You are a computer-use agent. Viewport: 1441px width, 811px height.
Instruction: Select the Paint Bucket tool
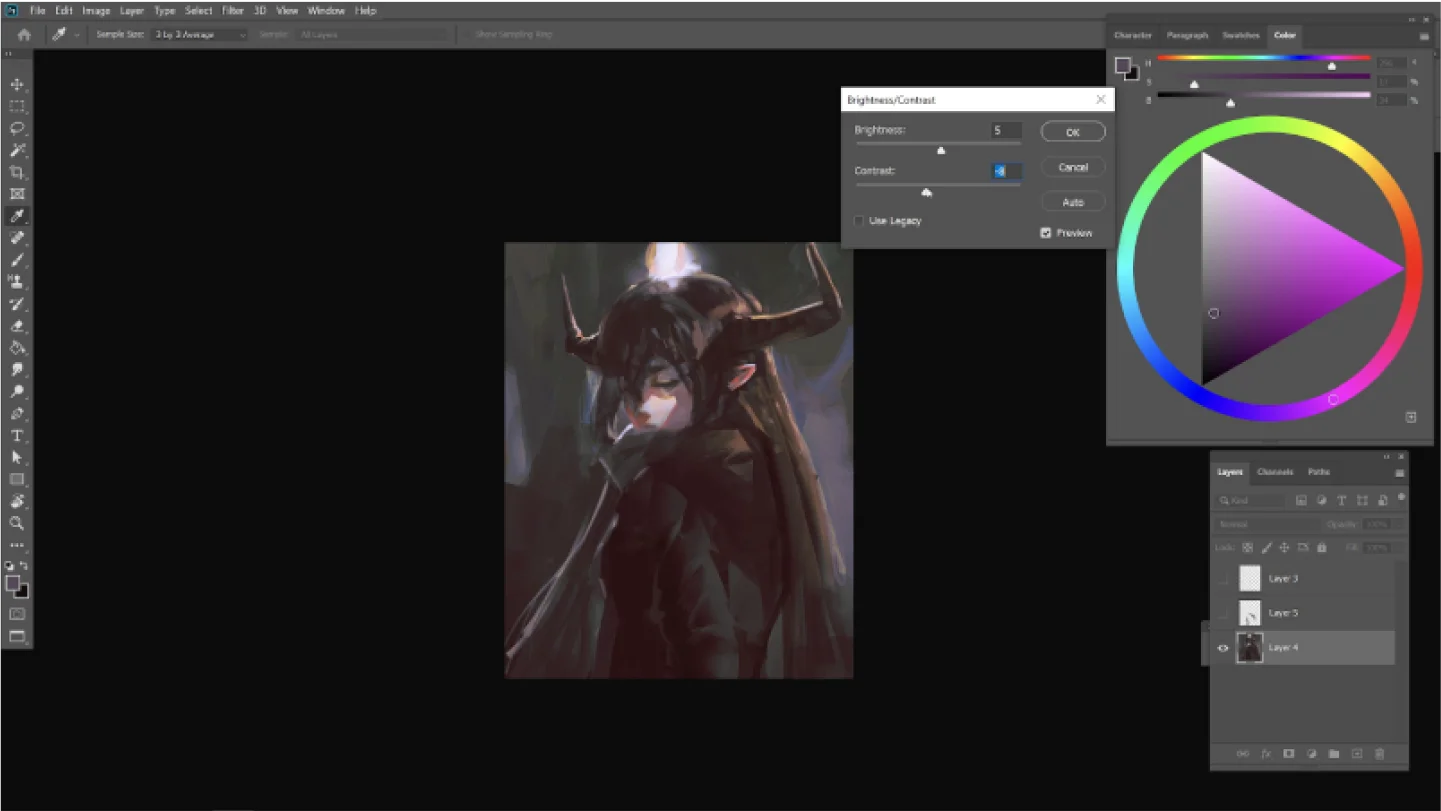[17, 348]
